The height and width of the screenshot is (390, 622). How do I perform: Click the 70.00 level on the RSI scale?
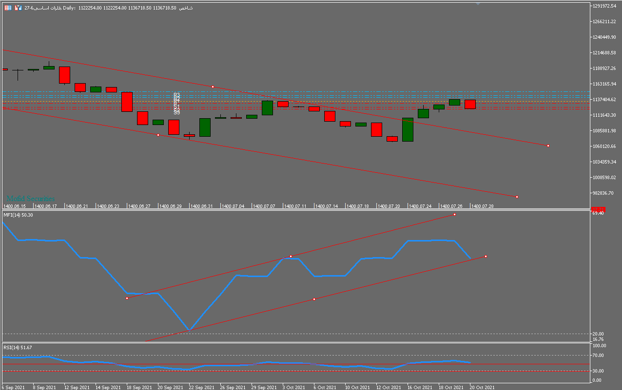[598, 355]
